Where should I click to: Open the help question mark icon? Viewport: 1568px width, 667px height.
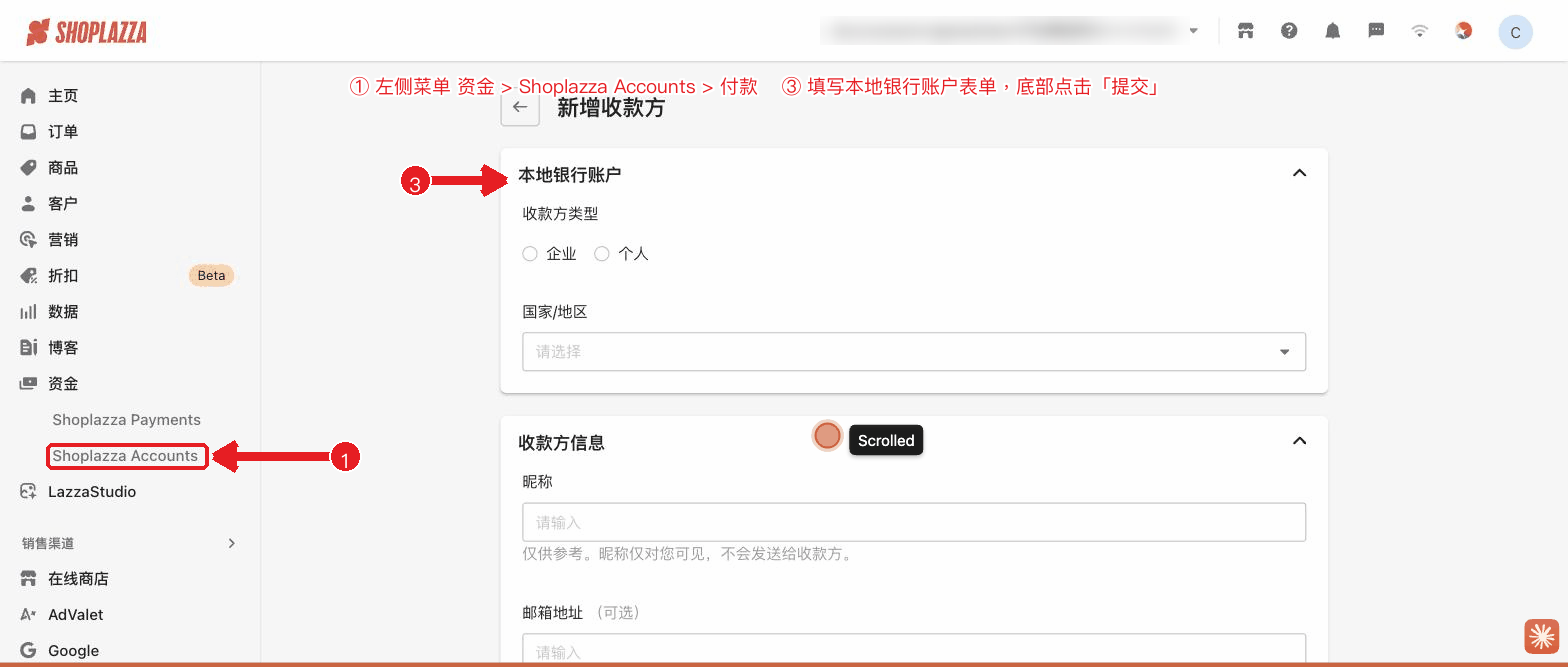click(1289, 31)
